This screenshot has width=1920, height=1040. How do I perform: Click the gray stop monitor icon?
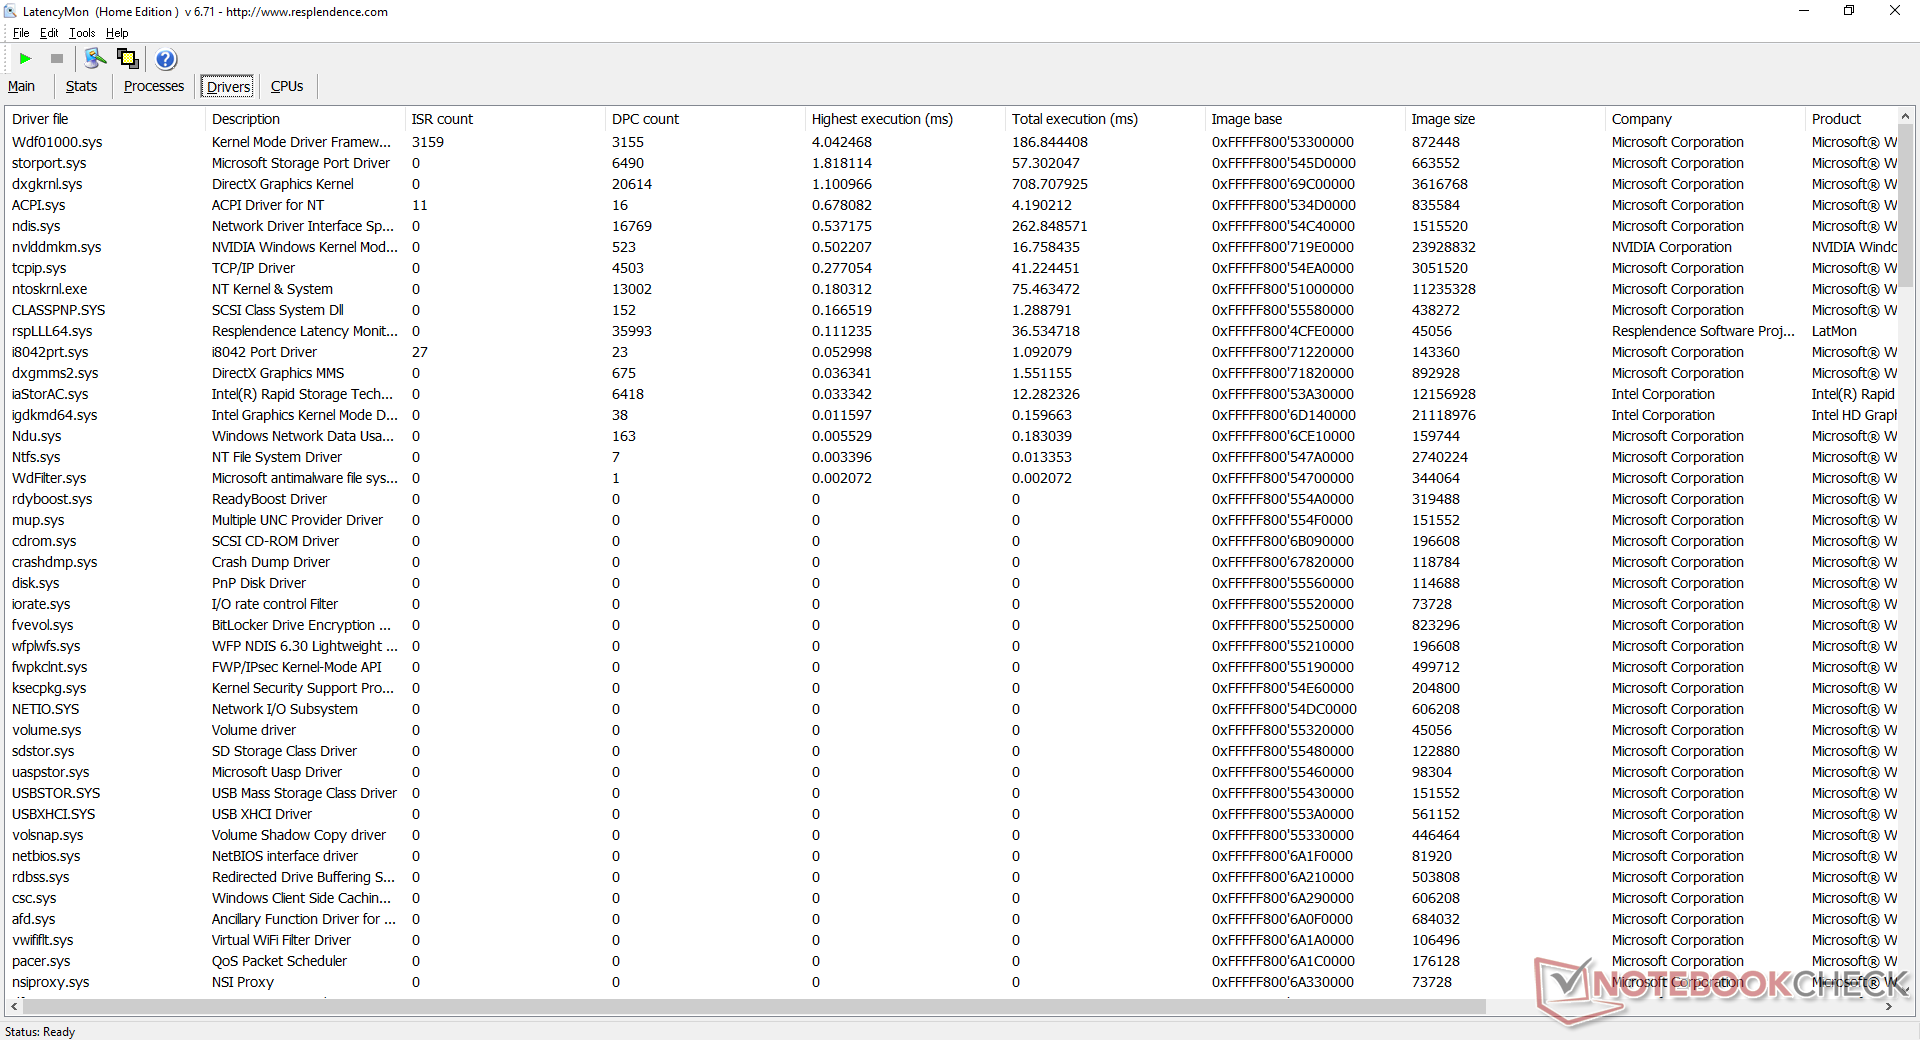pyautogui.click(x=57, y=59)
